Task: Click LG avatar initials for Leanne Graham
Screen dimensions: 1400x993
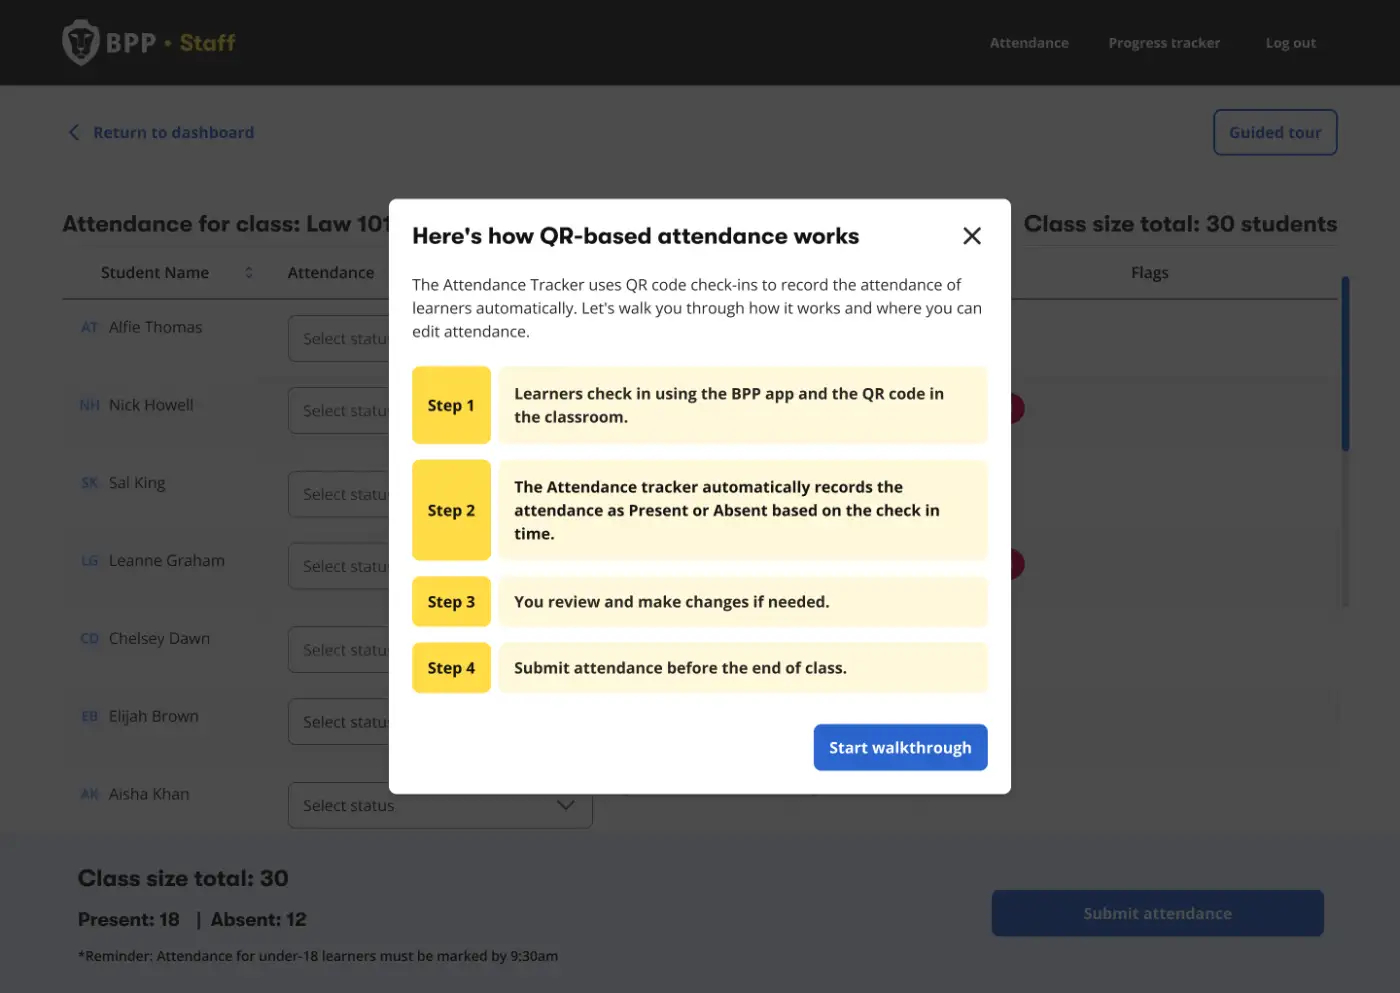Action: [x=90, y=561]
